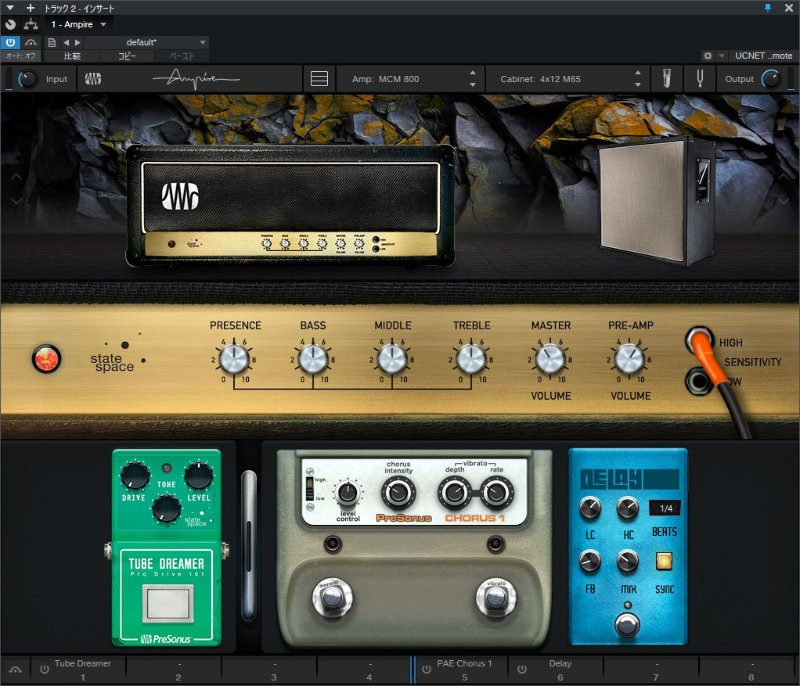Open the settings gear icon
The height and width of the screenshot is (686, 800).
pyautogui.click(x=708, y=56)
